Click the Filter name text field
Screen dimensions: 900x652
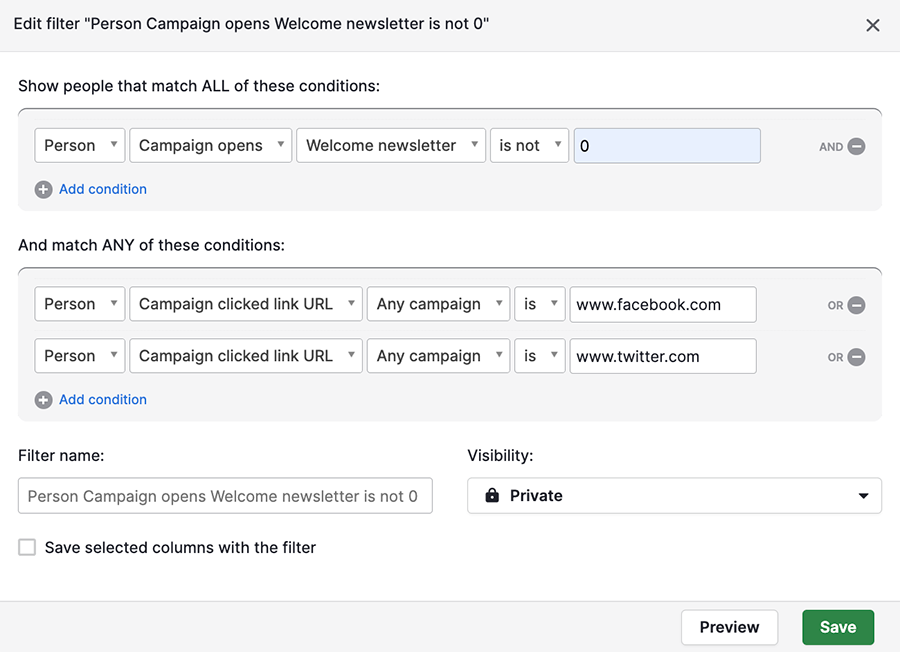coord(225,496)
